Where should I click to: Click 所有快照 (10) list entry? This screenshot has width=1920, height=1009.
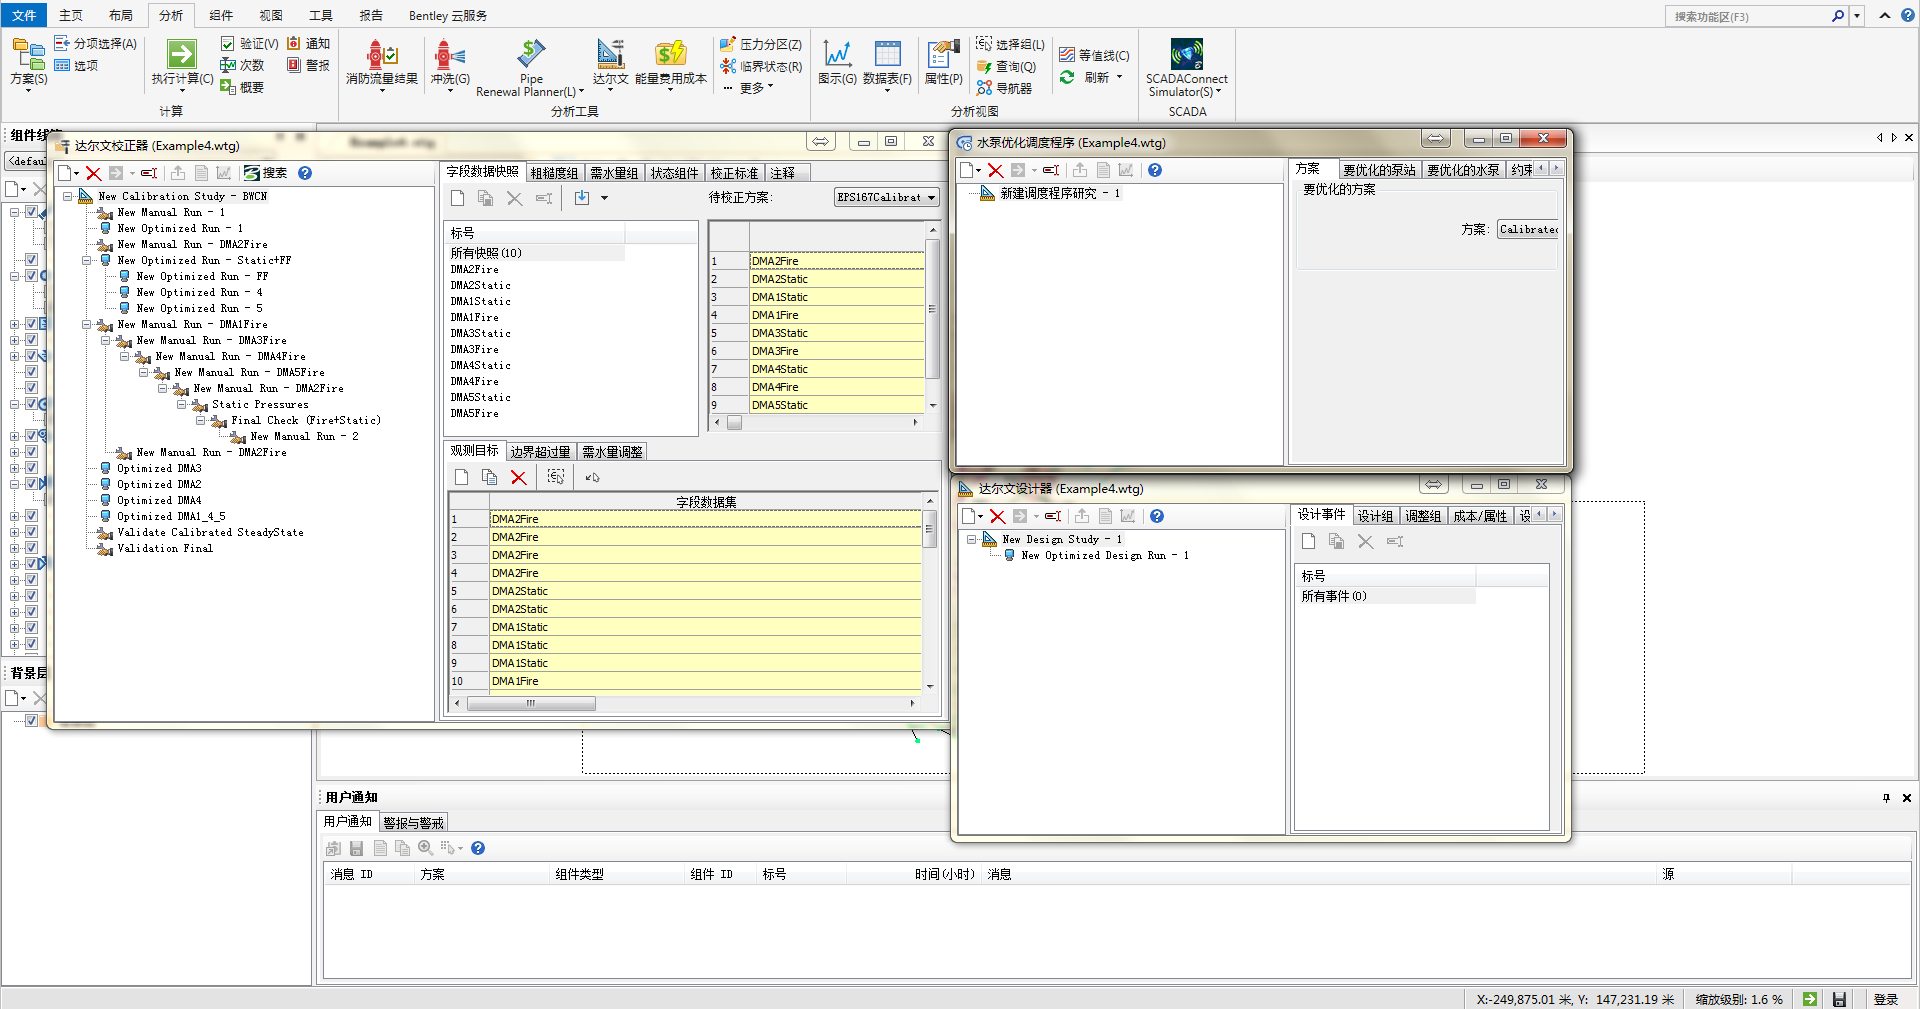tap(486, 253)
